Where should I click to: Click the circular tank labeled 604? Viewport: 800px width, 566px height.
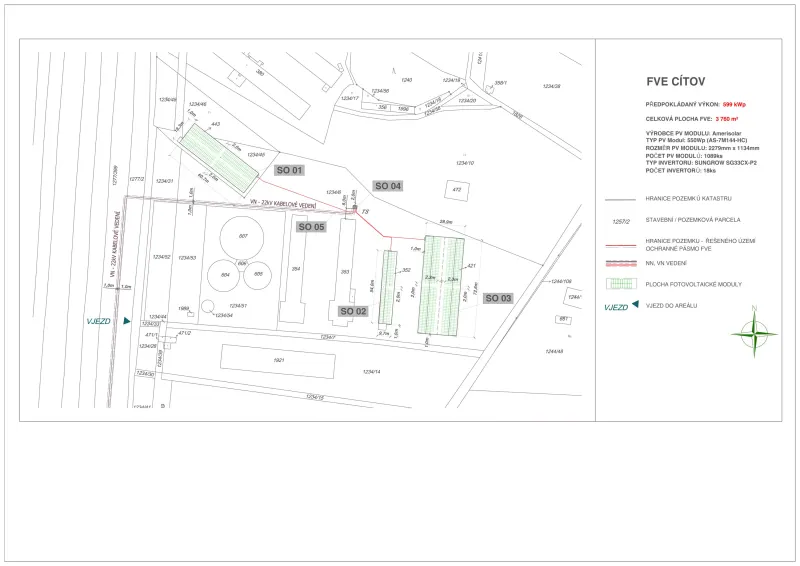(225, 276)
